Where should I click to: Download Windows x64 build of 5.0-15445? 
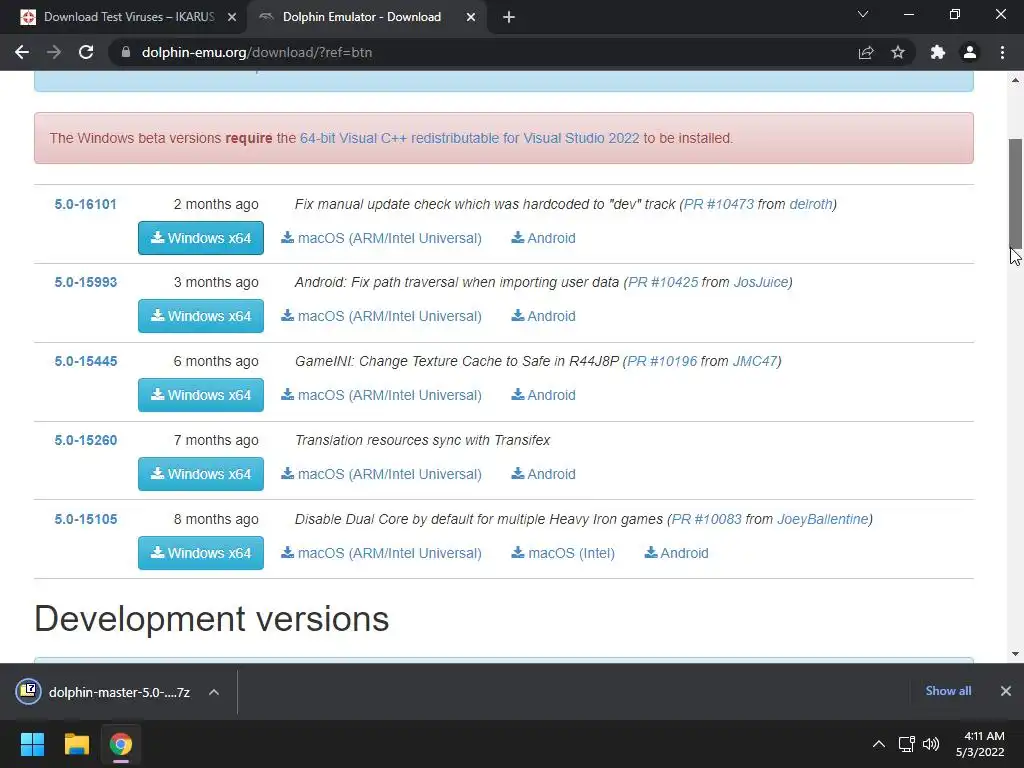click(x=200, y=395)
